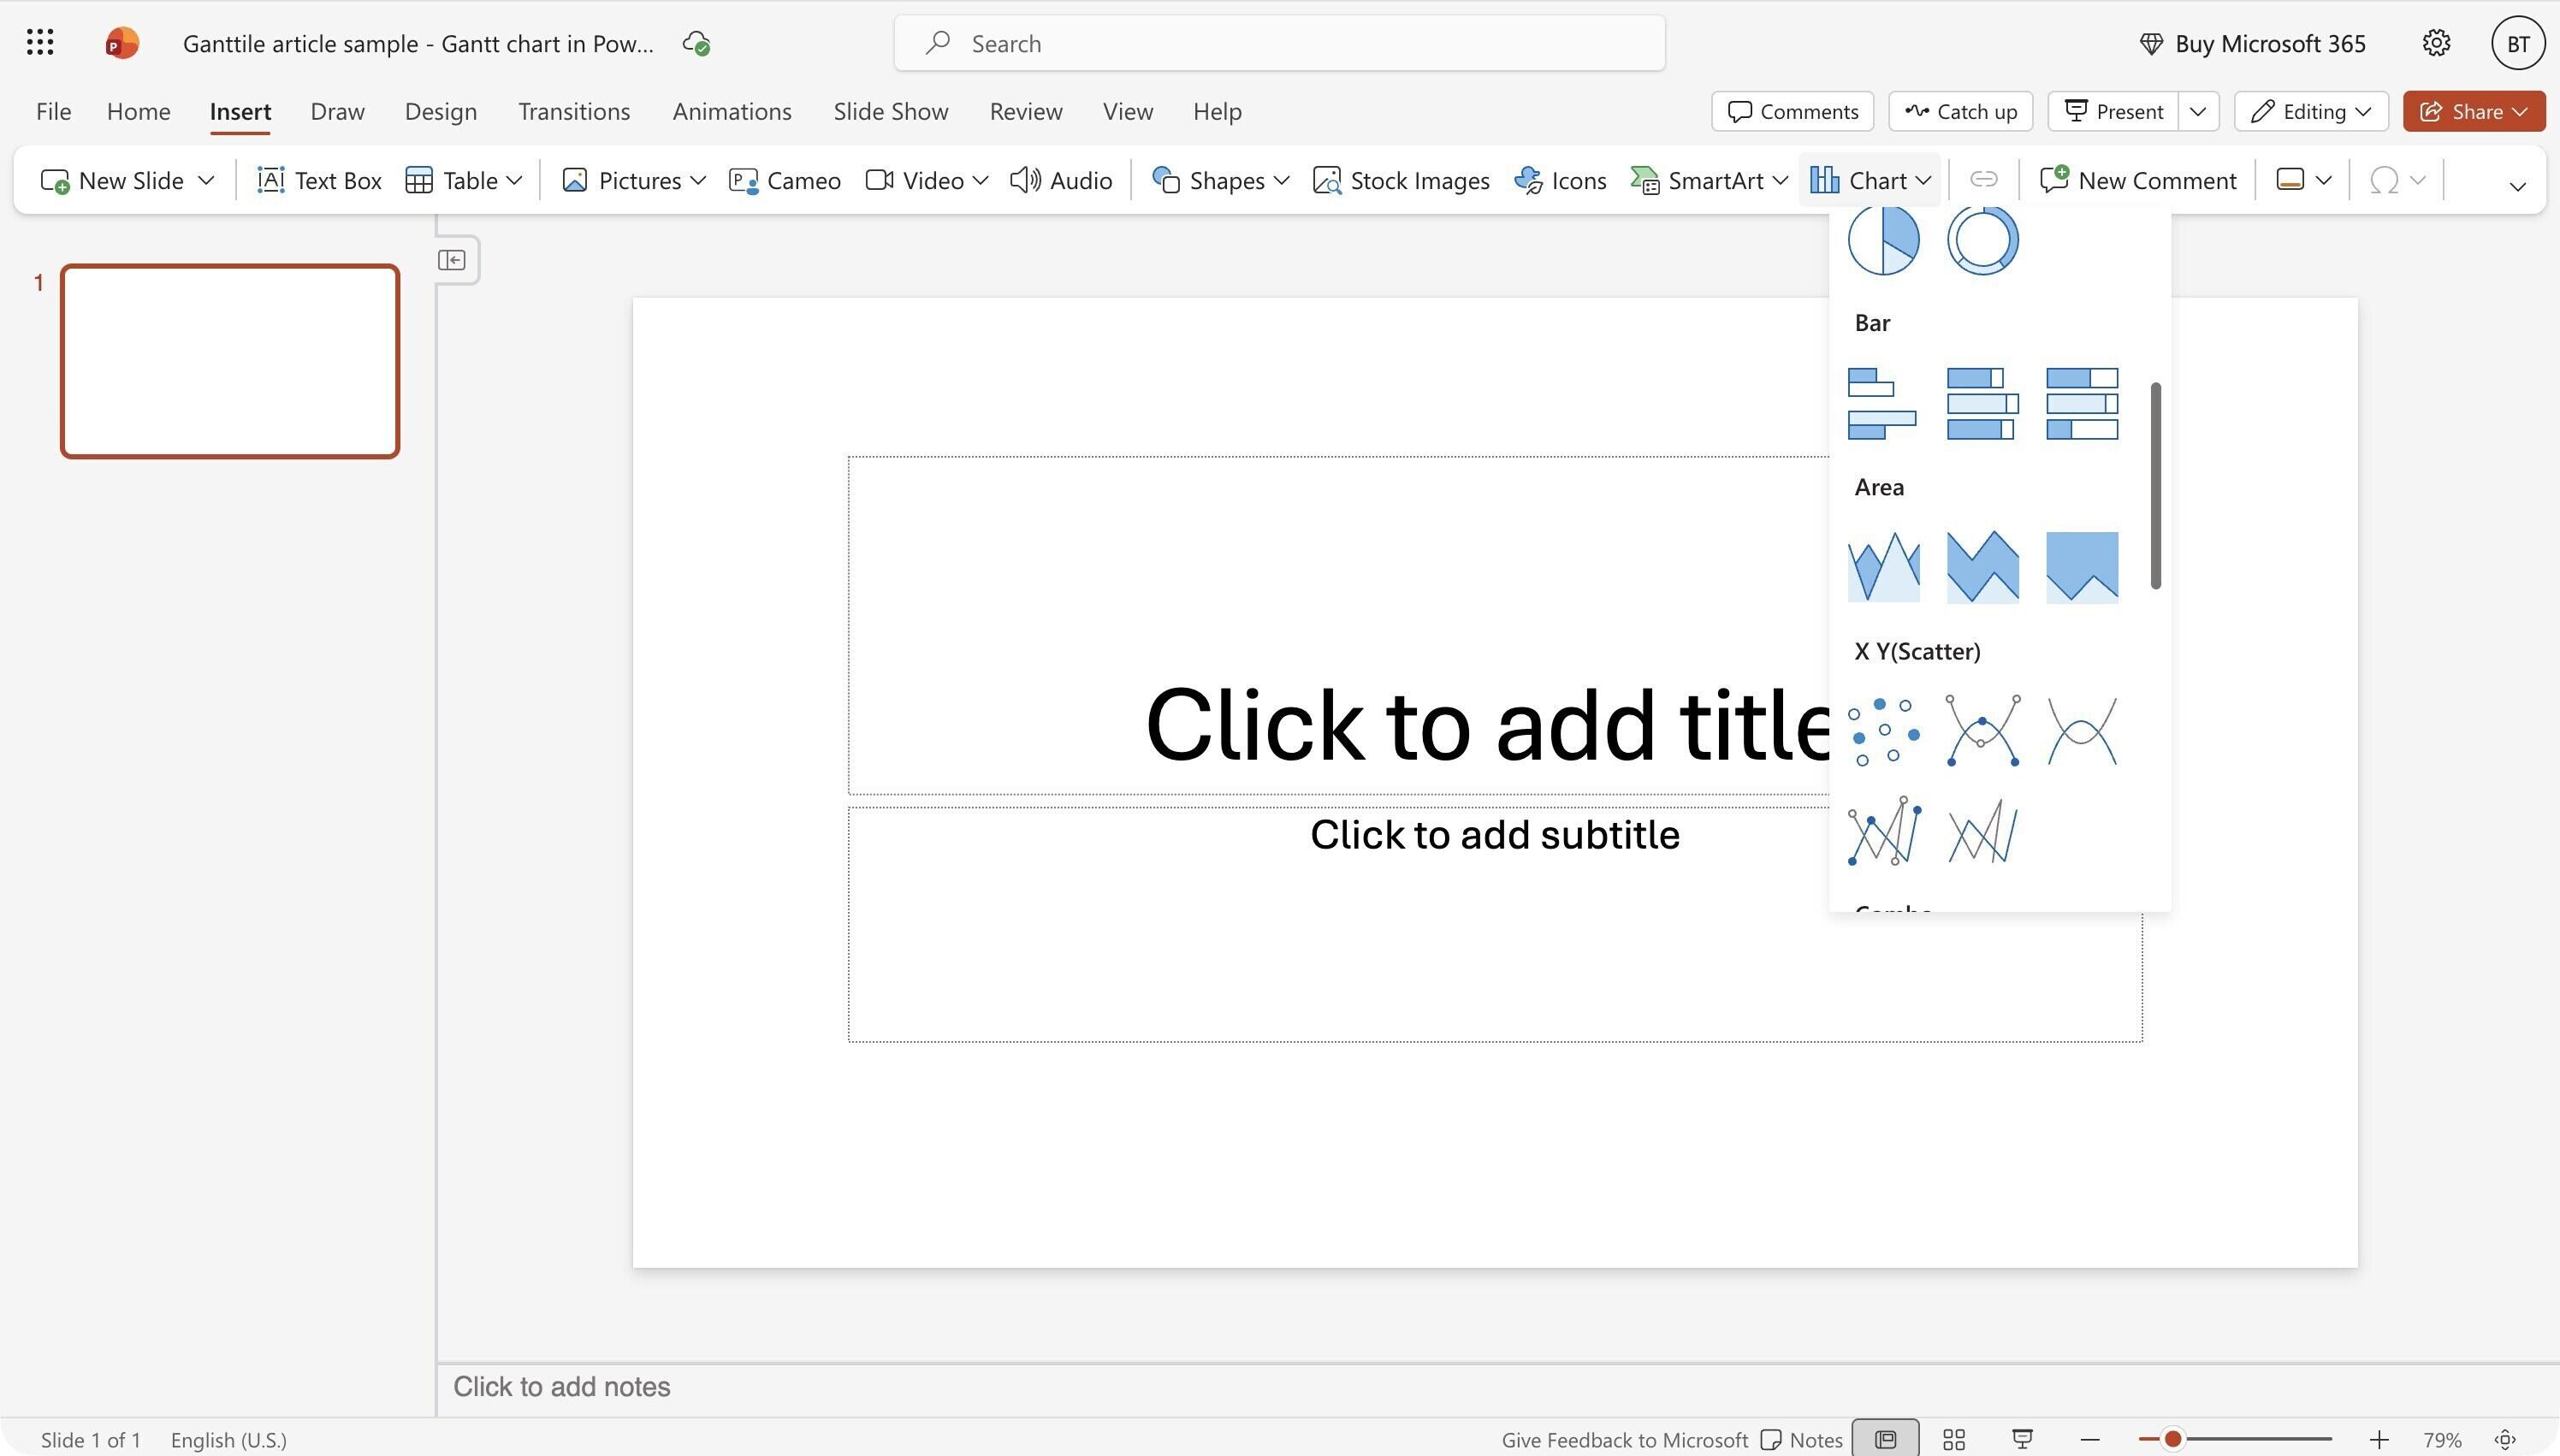Switch to the Draw tab

pyautogui.click(x=337, y=111)
